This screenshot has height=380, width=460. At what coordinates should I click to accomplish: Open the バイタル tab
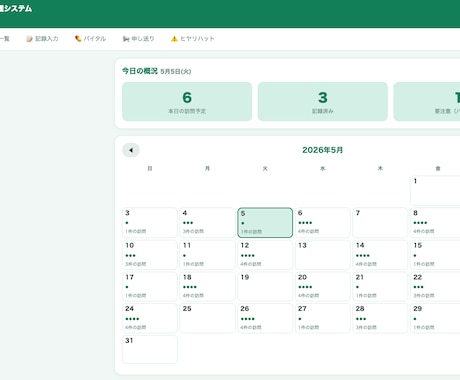pos(90,39)
